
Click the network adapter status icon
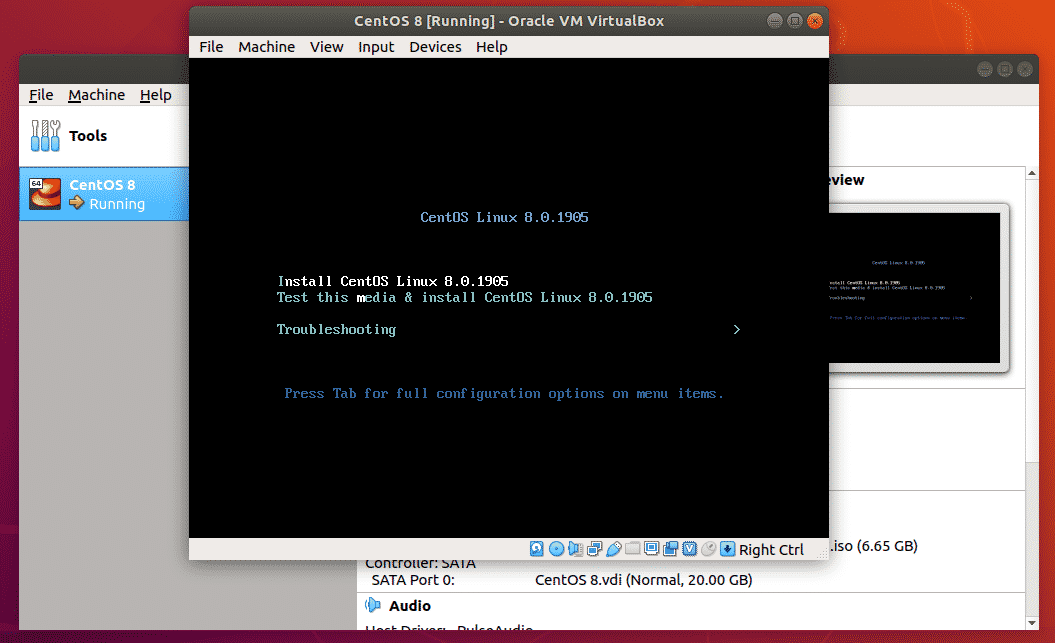596,548
